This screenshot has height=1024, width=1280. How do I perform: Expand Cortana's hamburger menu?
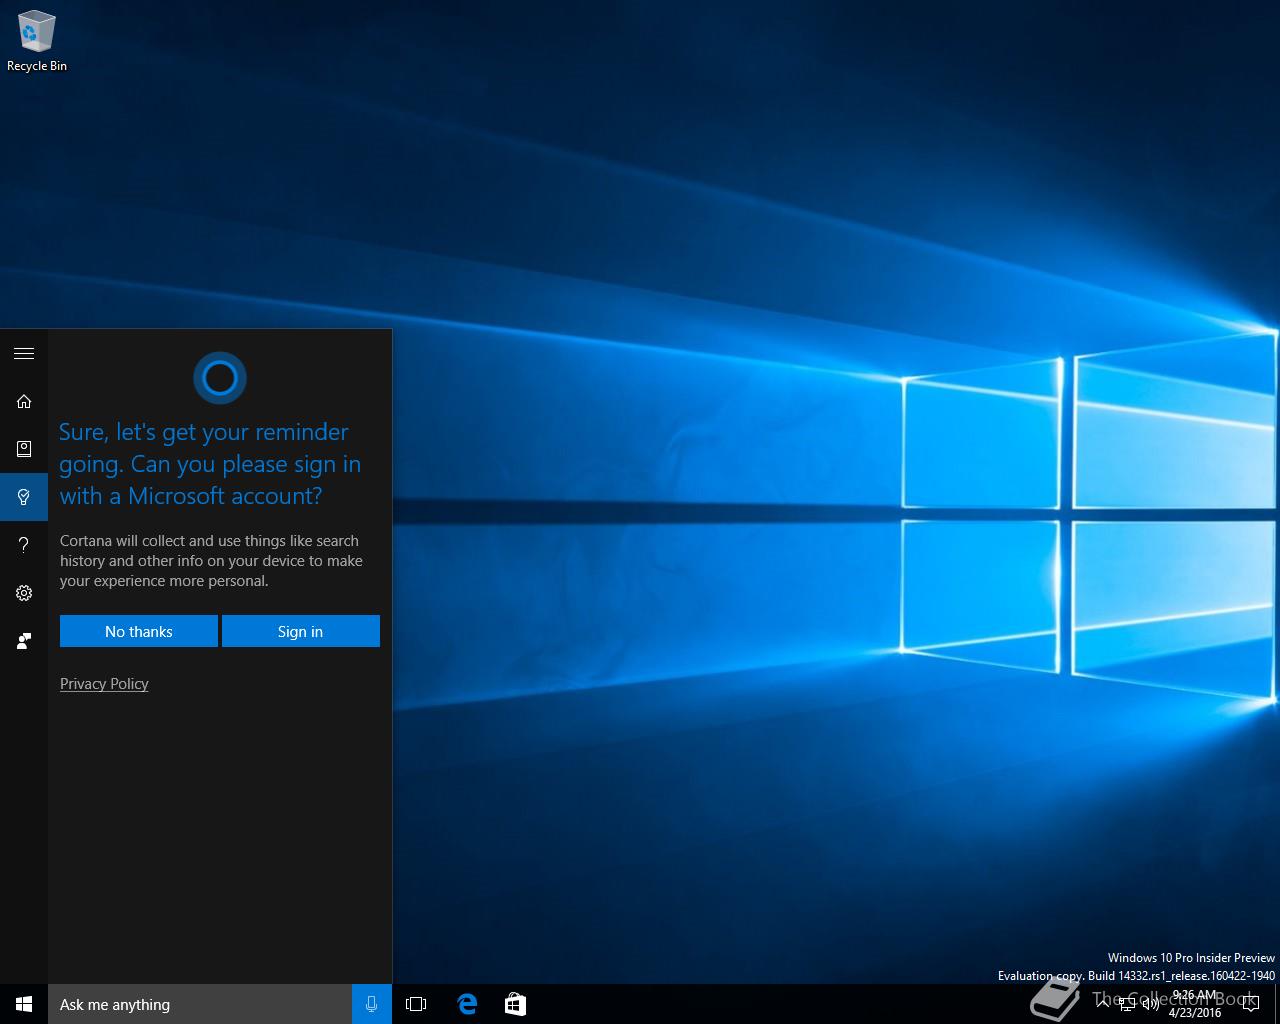pyautogui.click(x=24, y=353)
